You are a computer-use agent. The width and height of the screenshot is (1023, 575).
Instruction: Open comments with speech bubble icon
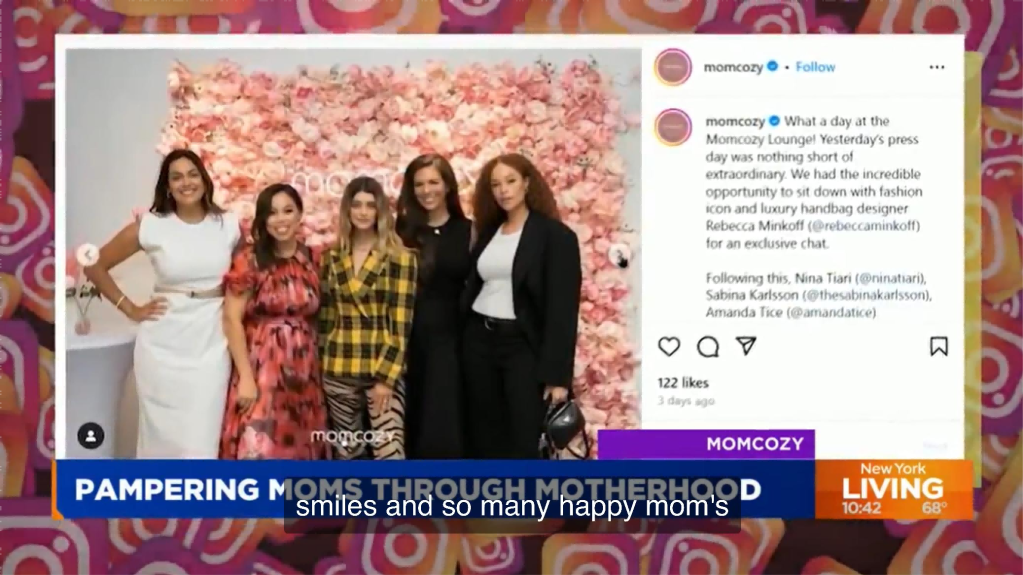coord(708,347)
